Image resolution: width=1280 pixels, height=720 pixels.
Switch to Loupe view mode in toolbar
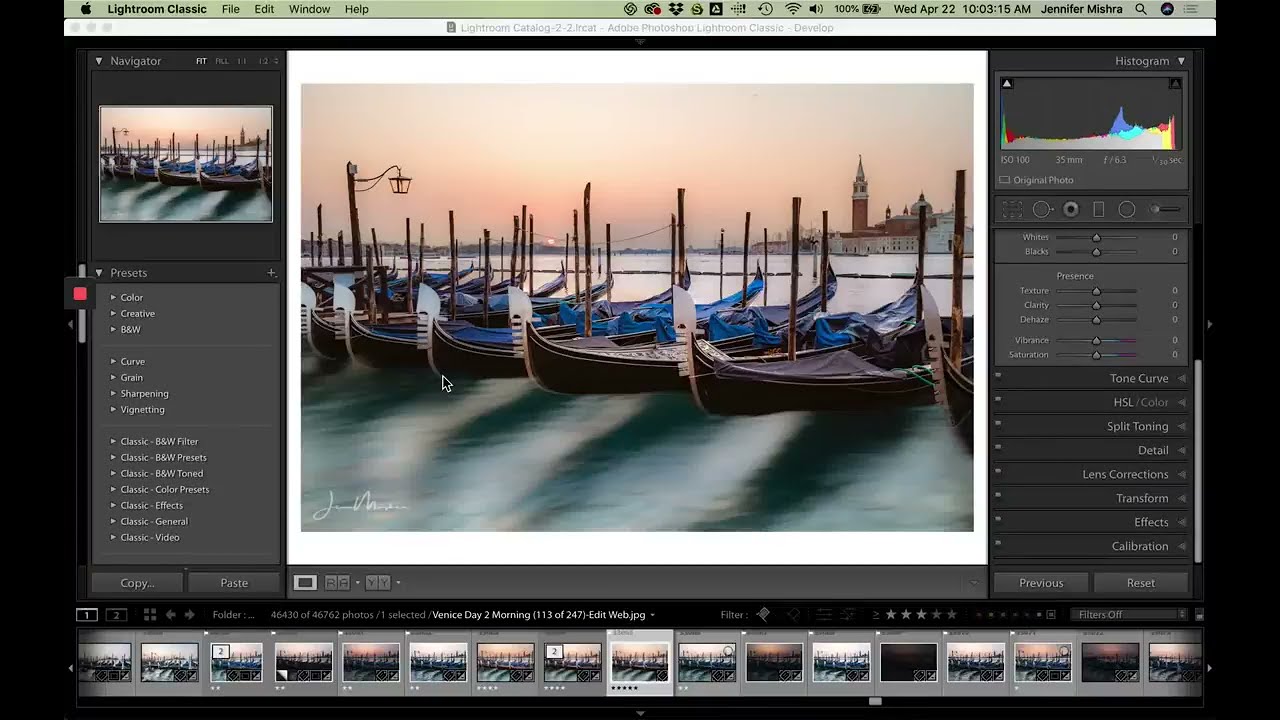click(x=305, y=582)
